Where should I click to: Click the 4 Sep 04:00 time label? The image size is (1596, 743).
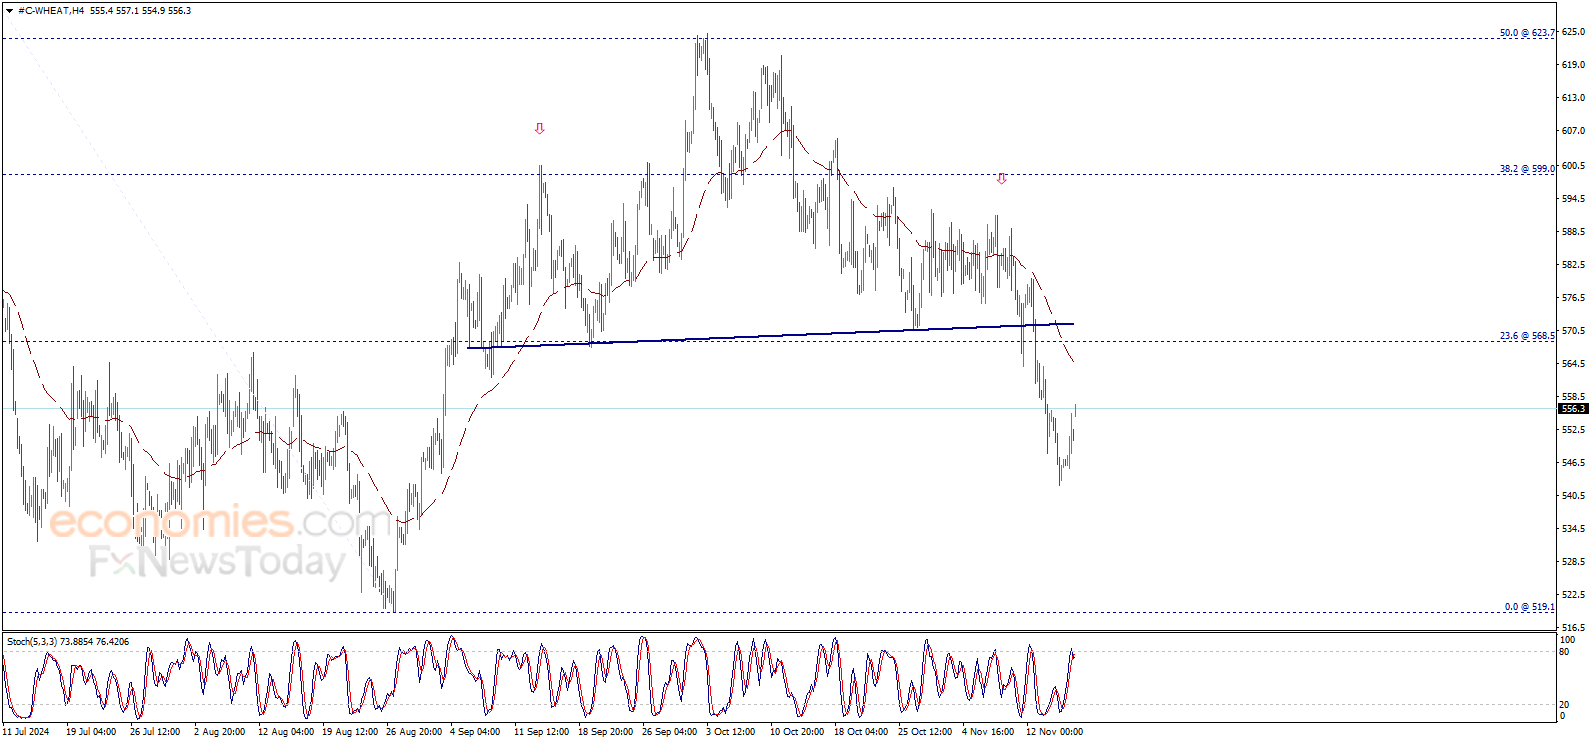pos(475,732)
